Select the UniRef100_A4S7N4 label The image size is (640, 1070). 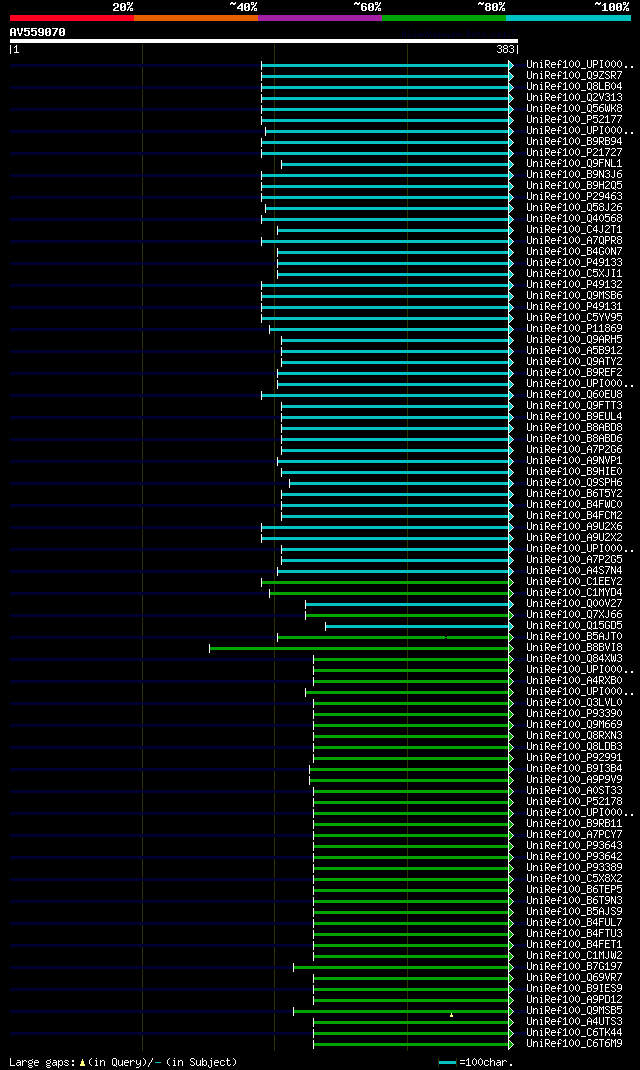(x=574, y=571)
